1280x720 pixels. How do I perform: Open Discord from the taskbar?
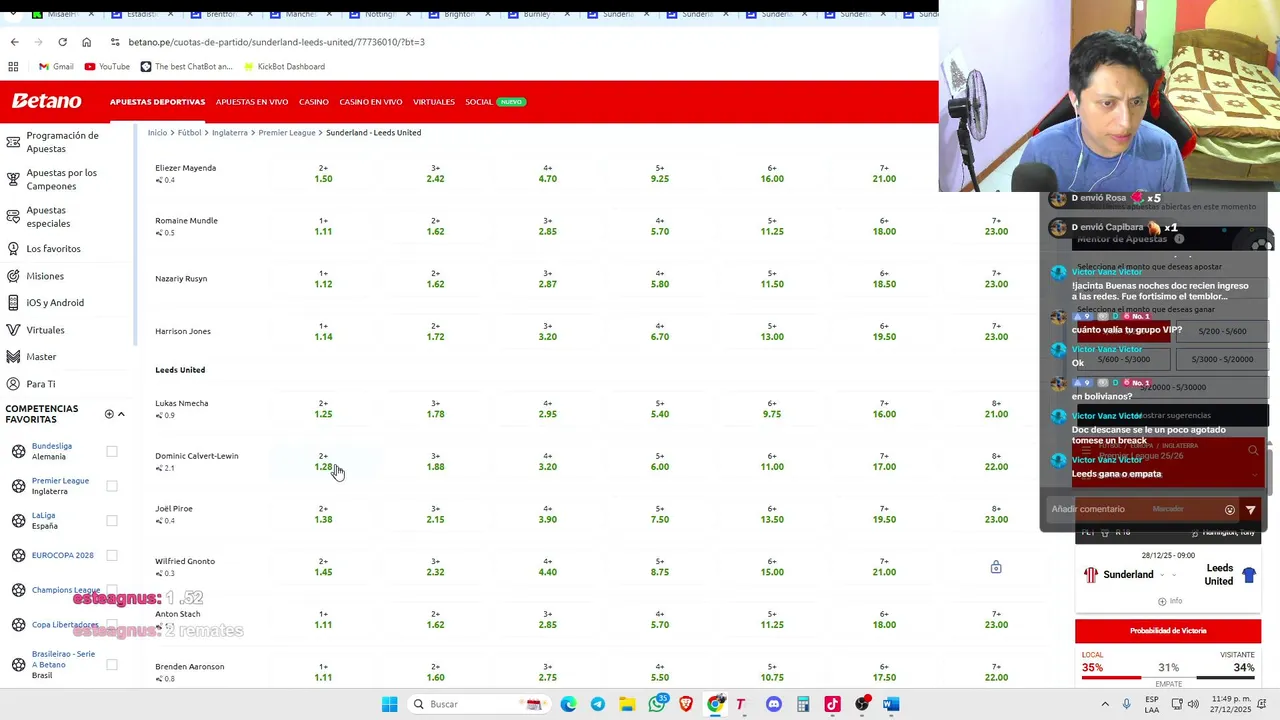pyautogui.click(x=773, y=704)
